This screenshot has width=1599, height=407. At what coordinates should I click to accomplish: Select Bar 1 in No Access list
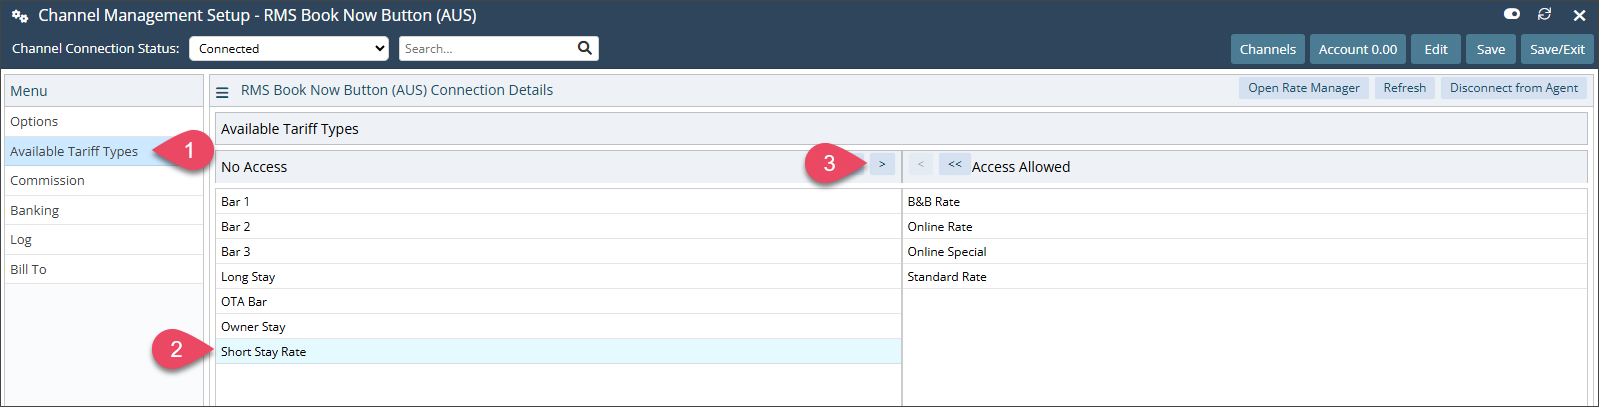tap(558, 201)
